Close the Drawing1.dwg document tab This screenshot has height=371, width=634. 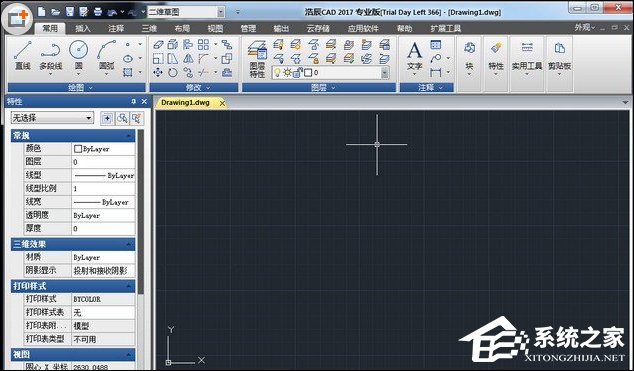pos(222,103)
